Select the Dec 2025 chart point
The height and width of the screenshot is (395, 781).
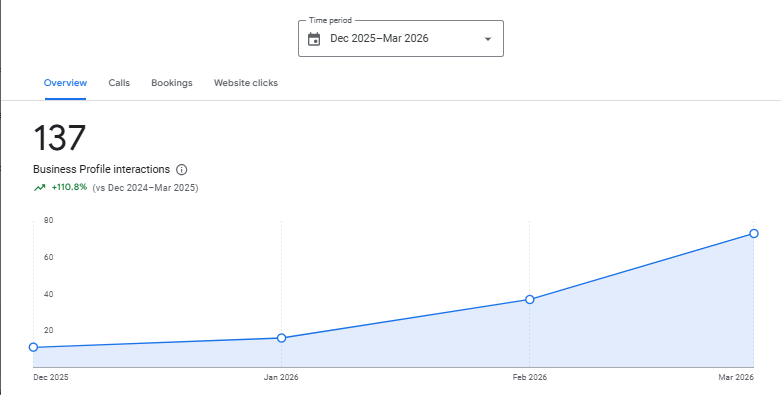point(33,347)
